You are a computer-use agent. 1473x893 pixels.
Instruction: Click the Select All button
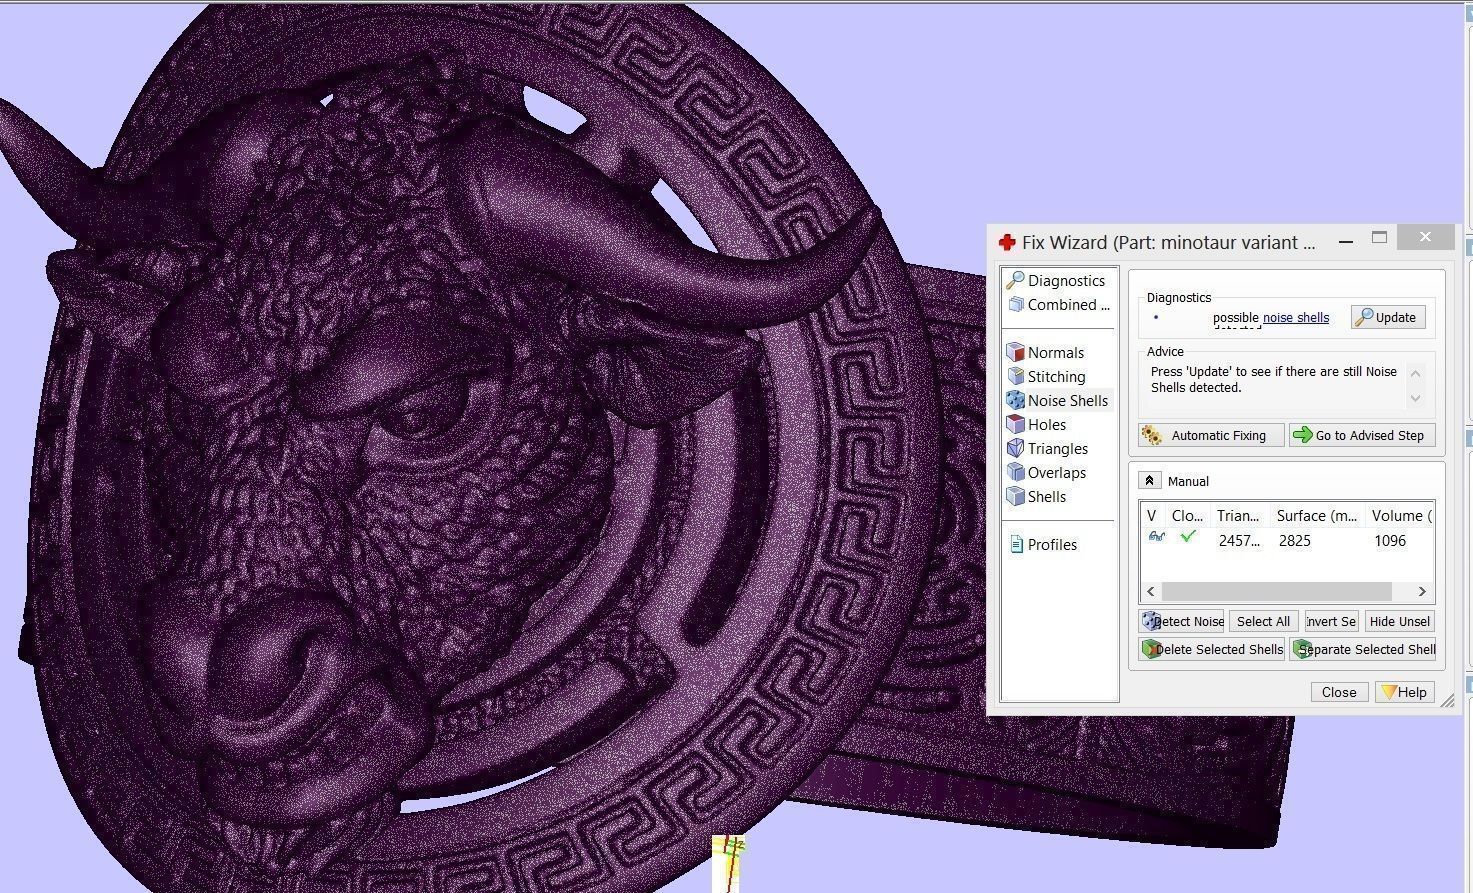tap(1263, 621)
